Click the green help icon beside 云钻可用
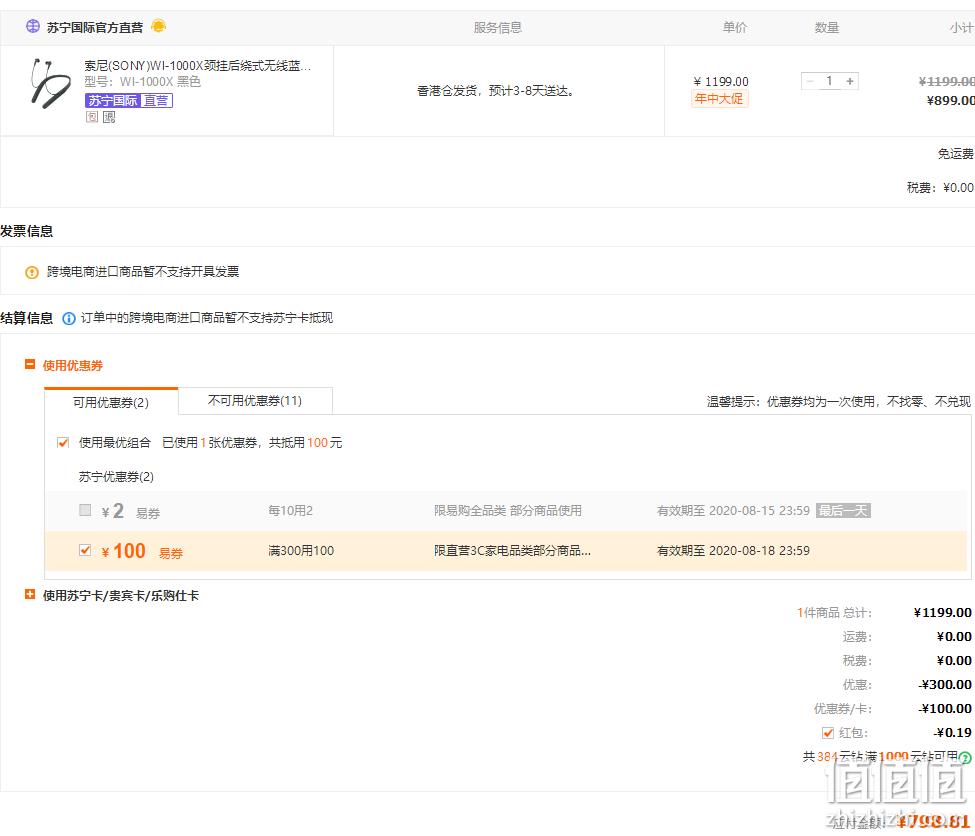The image size is (975, 836). [964, 758]
